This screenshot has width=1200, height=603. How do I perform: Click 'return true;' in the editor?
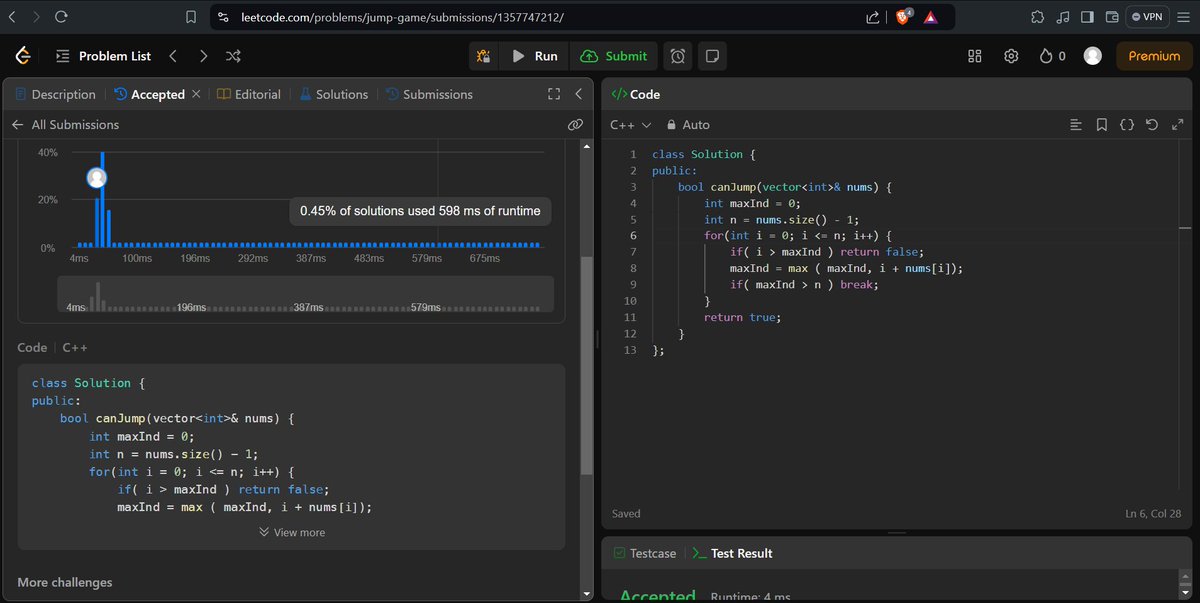click(x=741, y=317)
